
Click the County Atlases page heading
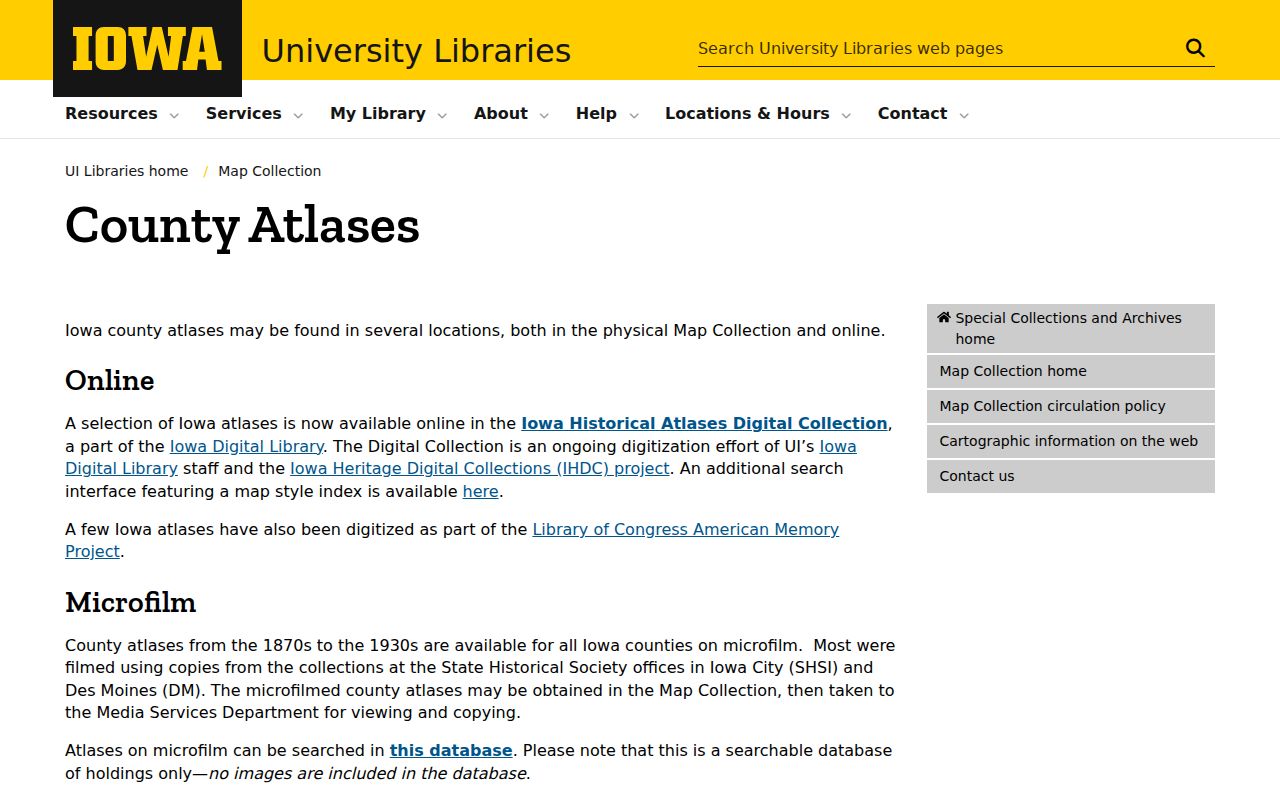pos(242,225)
